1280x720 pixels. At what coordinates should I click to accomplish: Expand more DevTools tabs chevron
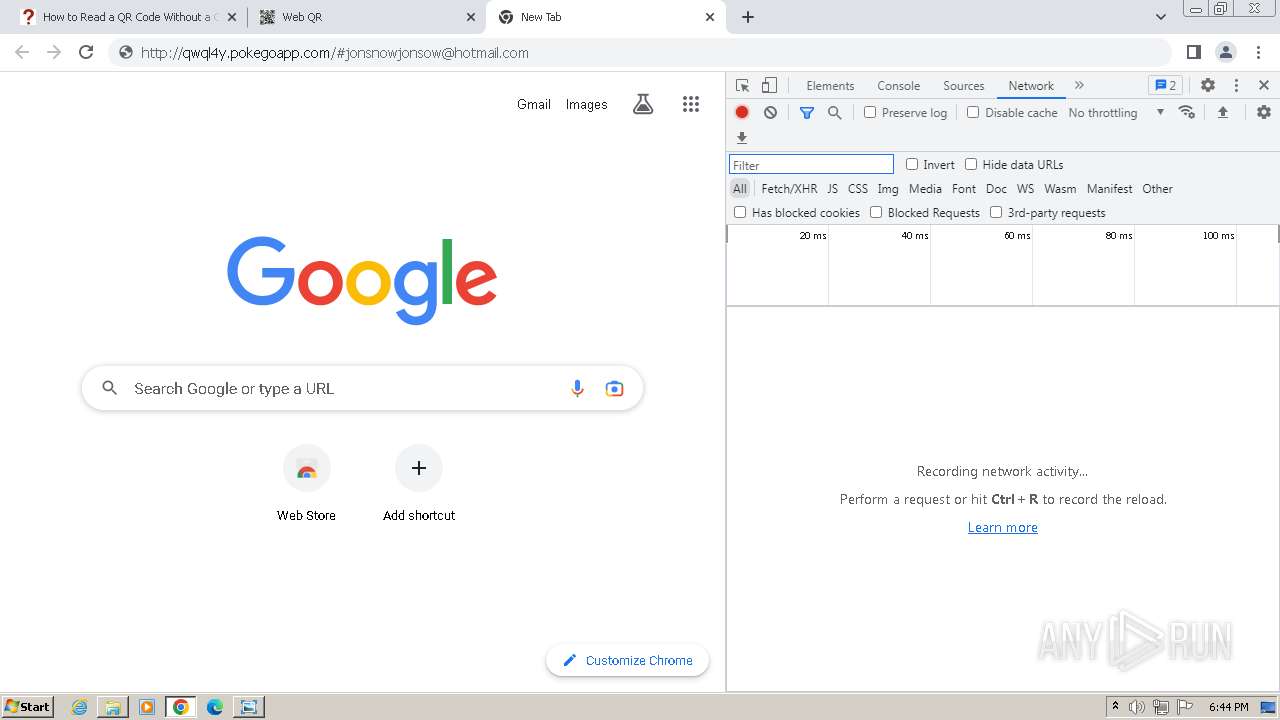[x=1079, y=86]
